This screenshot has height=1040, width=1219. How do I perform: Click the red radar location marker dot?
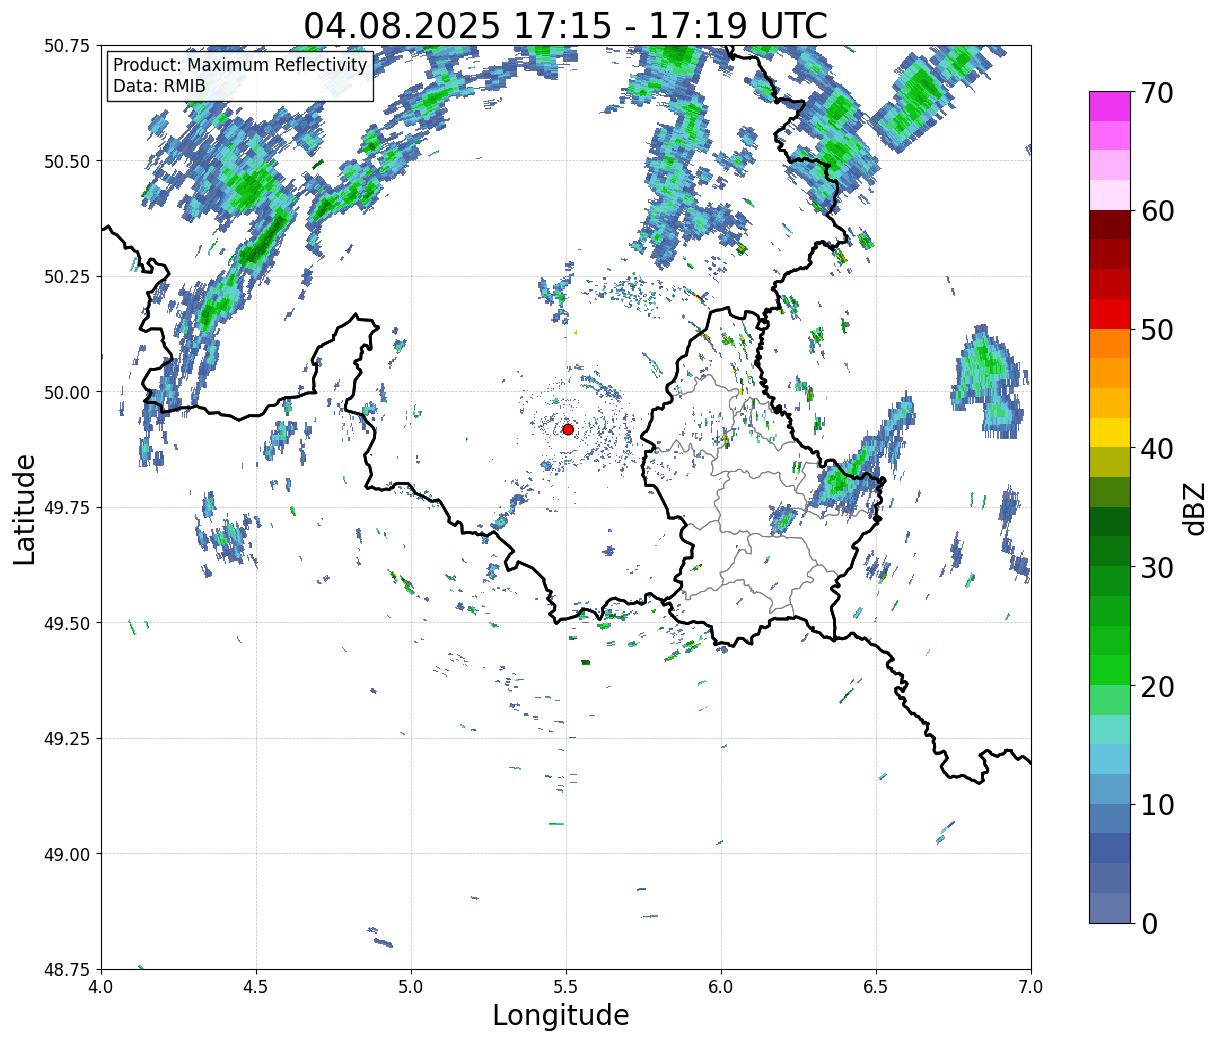tap(568, 429)
